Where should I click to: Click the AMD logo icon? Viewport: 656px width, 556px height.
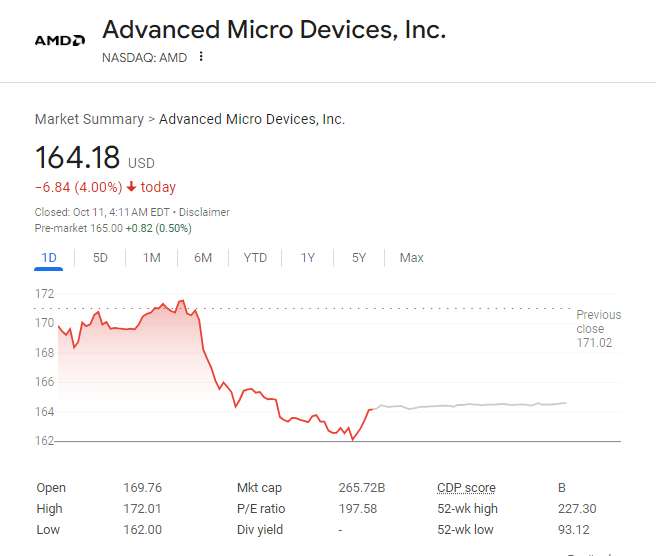click(x=59, y=40)
